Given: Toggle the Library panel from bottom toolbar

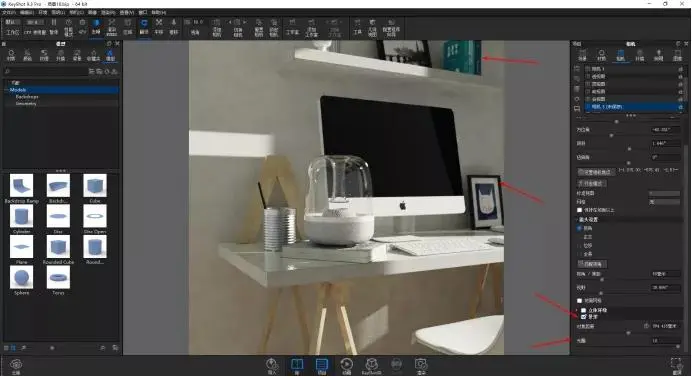Looking at the screenshot, I should tap(297, 366).
